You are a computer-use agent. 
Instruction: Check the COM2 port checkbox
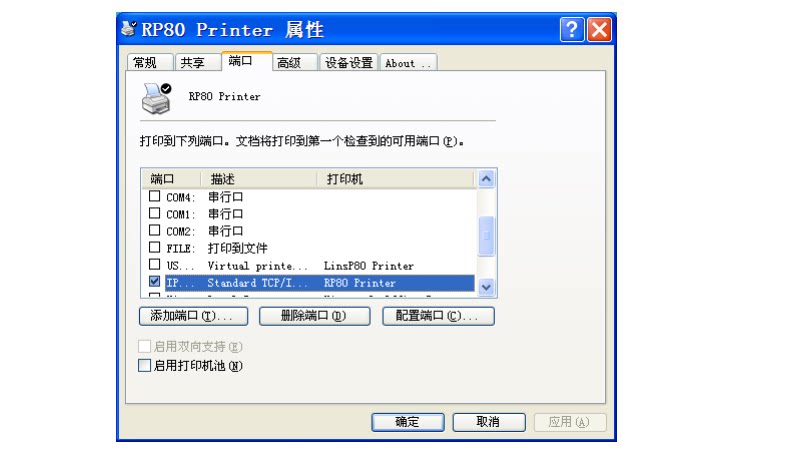tap(155, 230)
